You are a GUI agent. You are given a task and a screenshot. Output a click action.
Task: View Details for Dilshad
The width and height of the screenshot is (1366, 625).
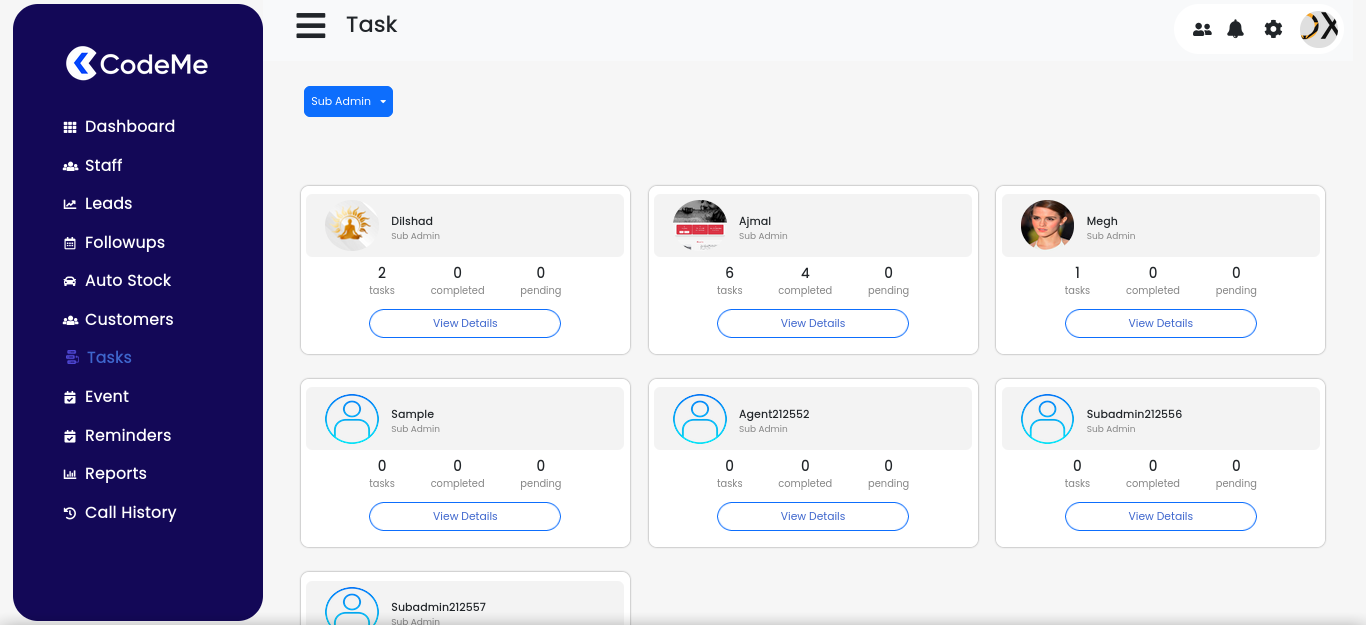pyautogui.click(x=465, y=323)
